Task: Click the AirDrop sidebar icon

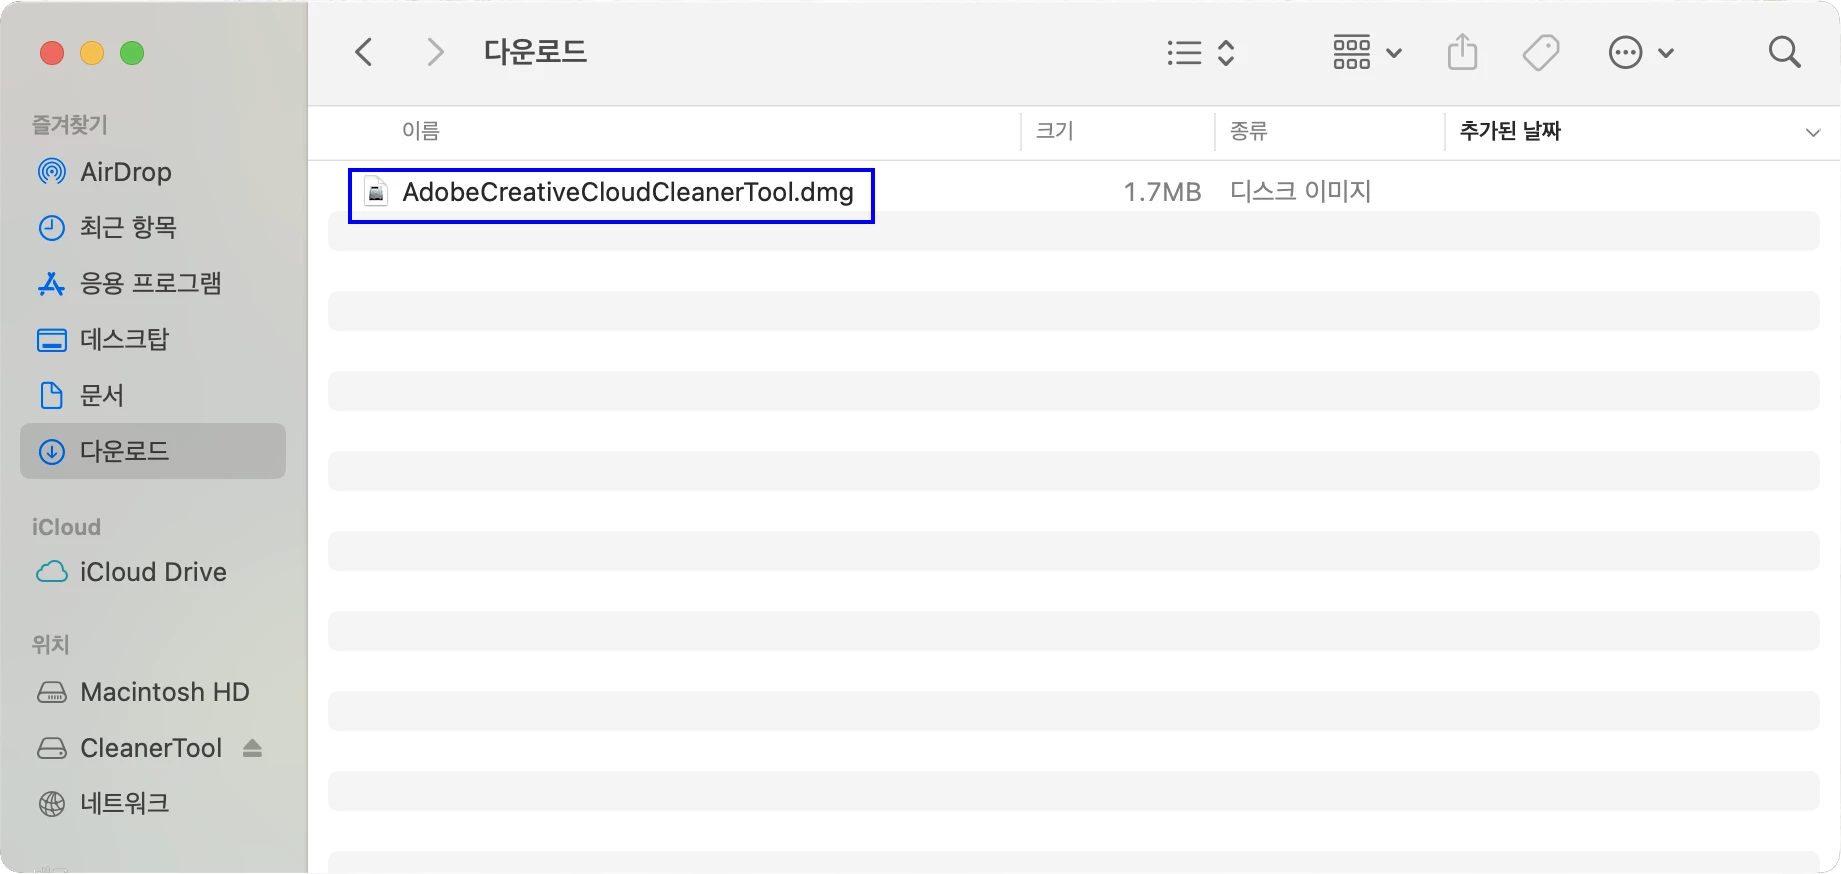Action: click(52, 172)
